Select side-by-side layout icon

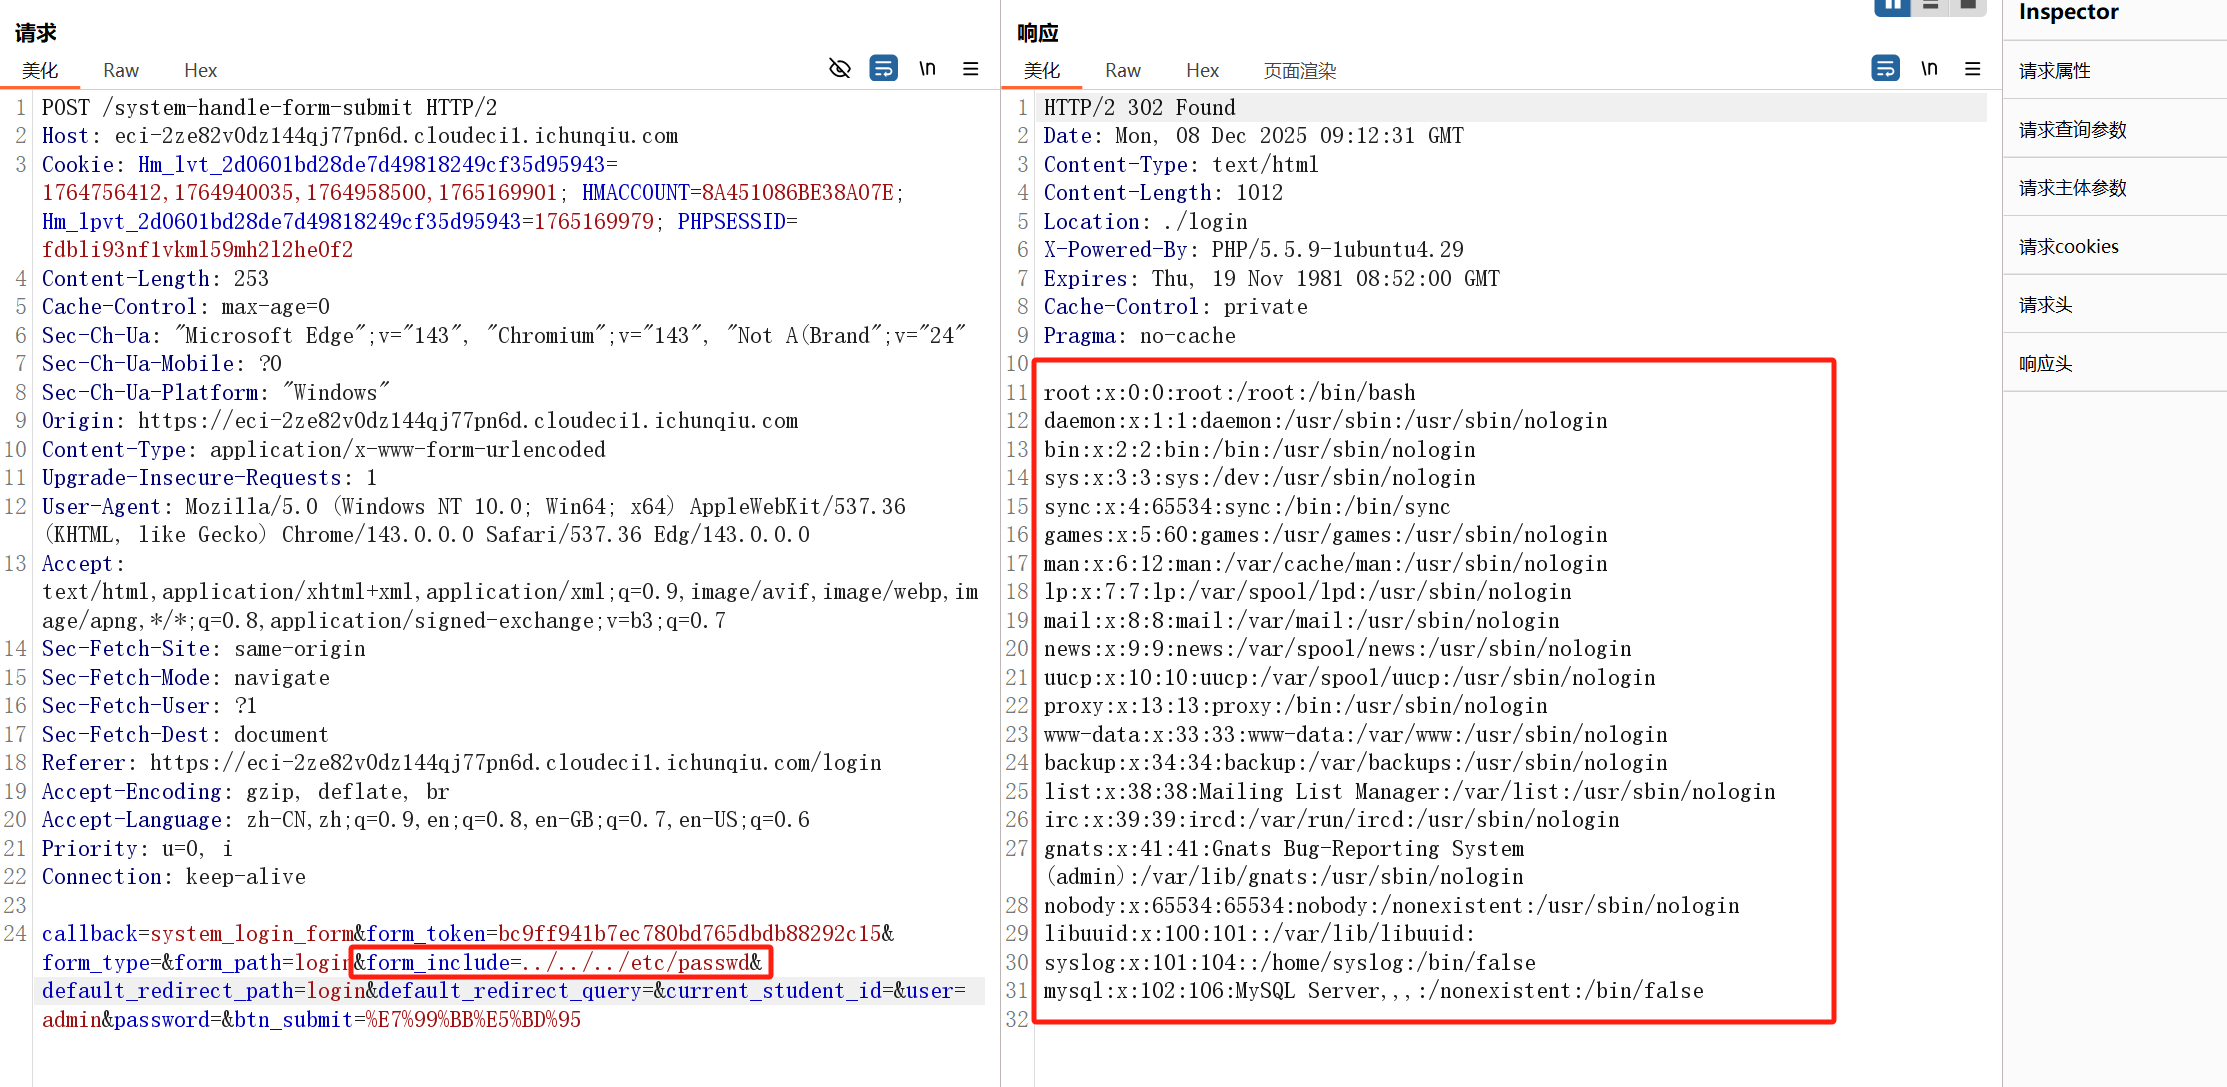point(1891,6)
